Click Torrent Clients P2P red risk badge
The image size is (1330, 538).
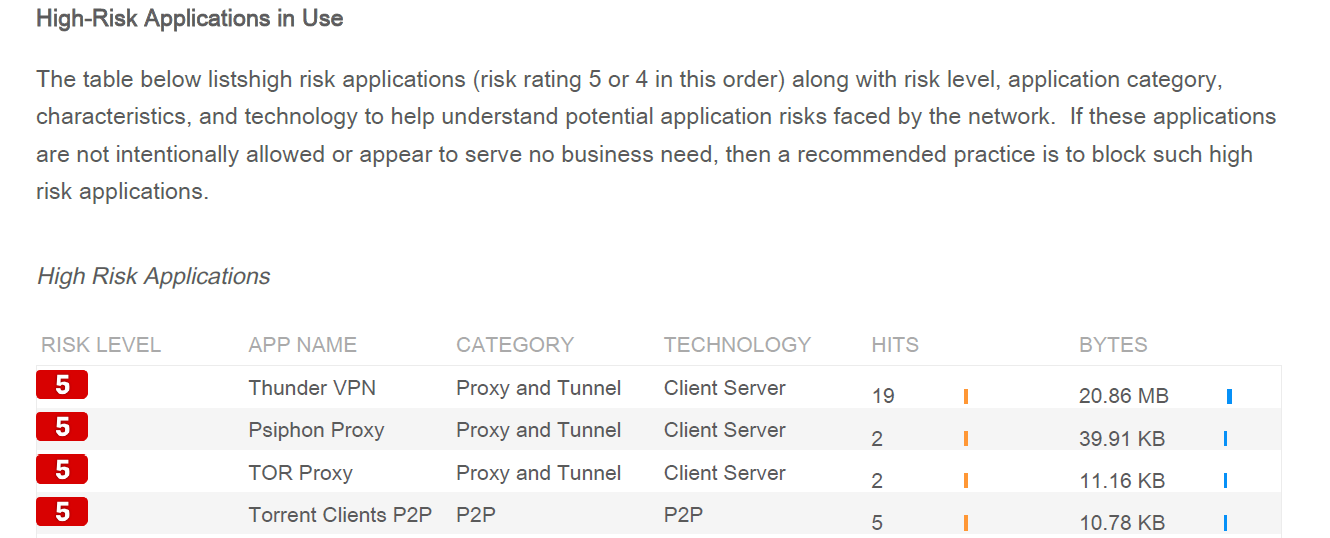62,512
